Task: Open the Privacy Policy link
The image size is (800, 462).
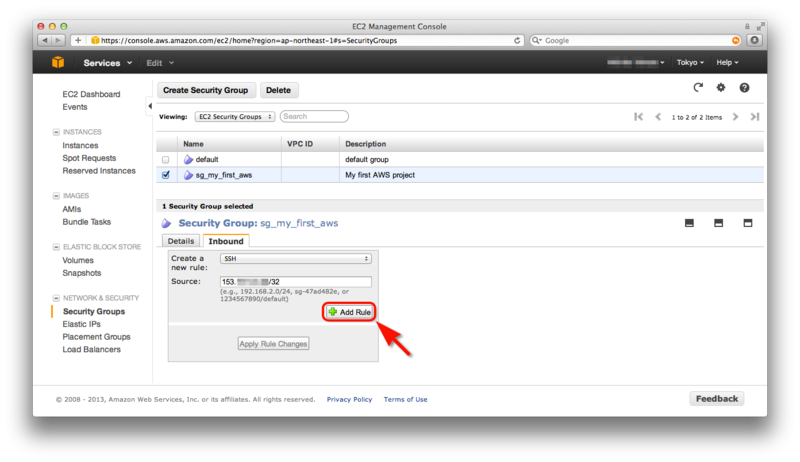Action: click(x=349, y=399)
